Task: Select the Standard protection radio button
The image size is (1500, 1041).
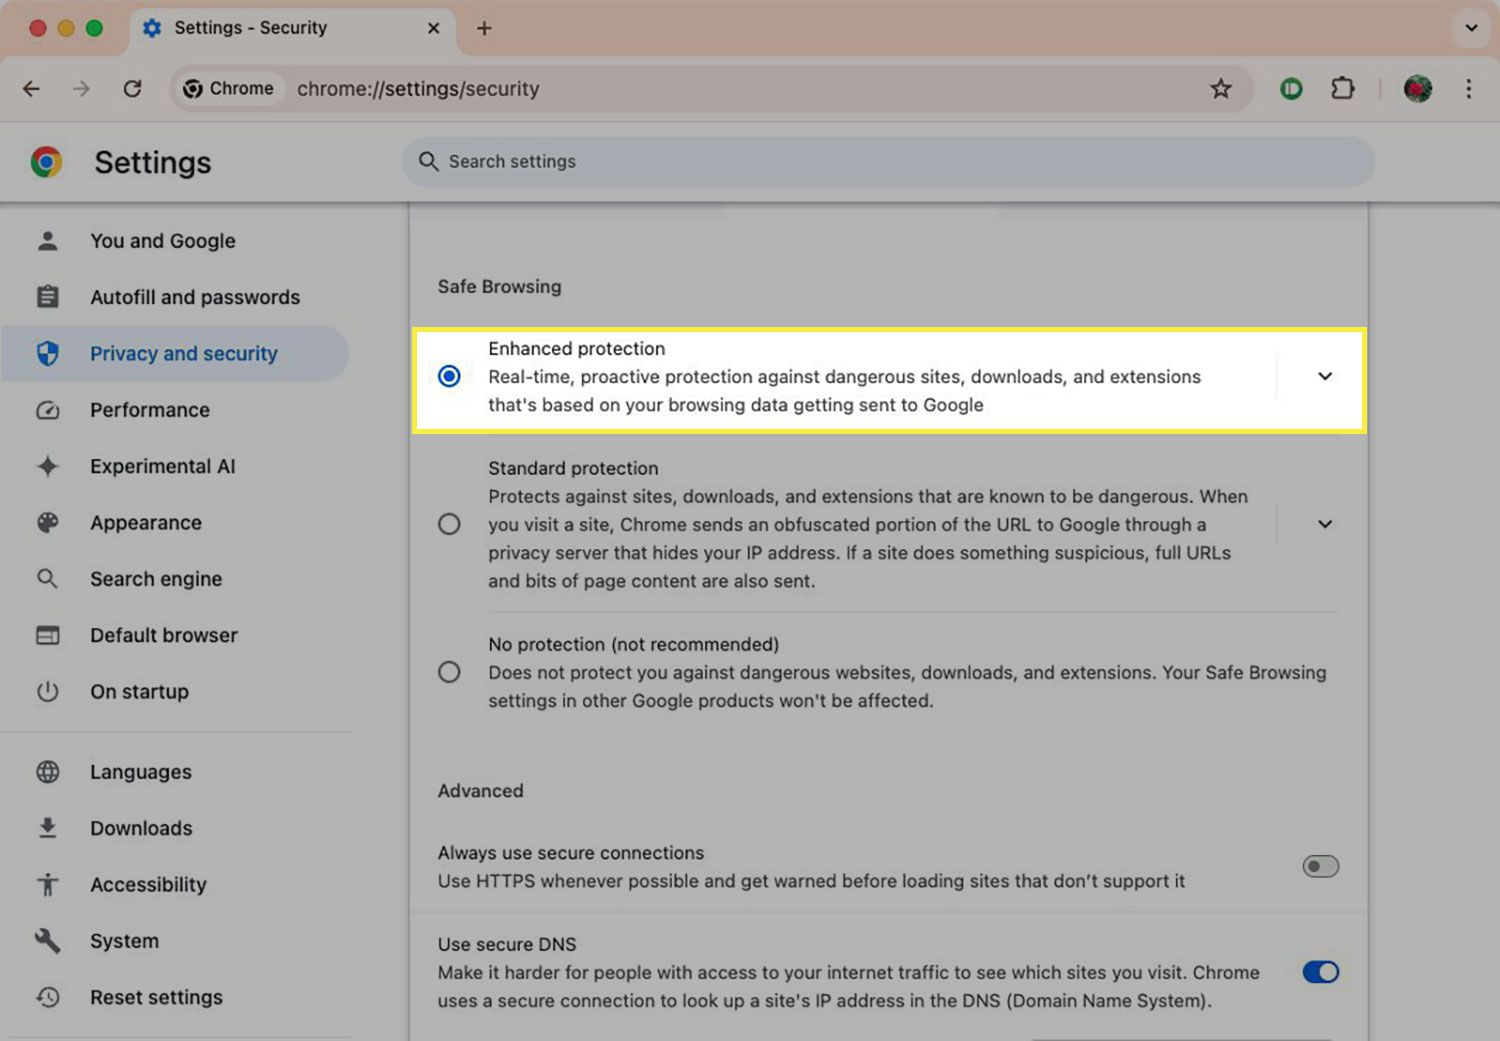Action: (449, 524)
